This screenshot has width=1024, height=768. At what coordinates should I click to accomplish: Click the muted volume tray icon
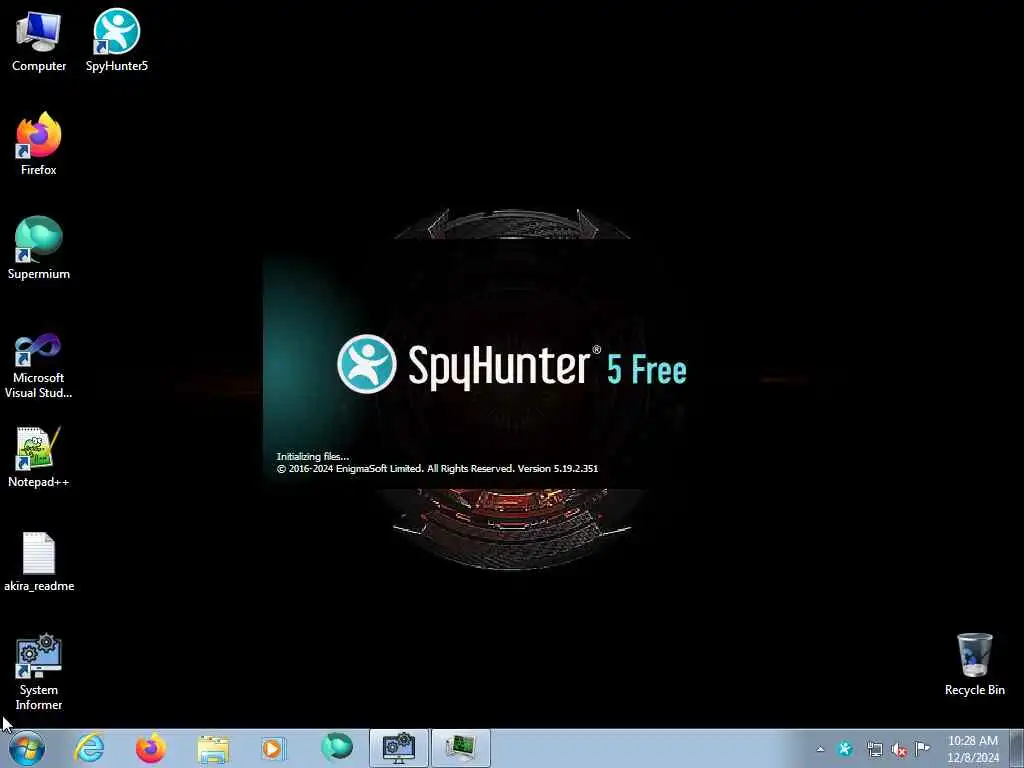[x=899, y=749]
